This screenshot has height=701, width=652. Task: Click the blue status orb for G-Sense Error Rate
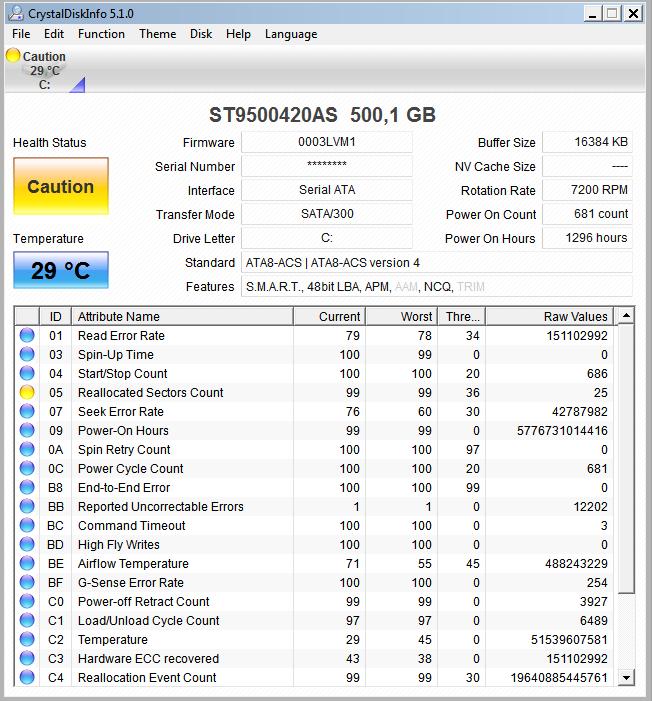(27, 583)
